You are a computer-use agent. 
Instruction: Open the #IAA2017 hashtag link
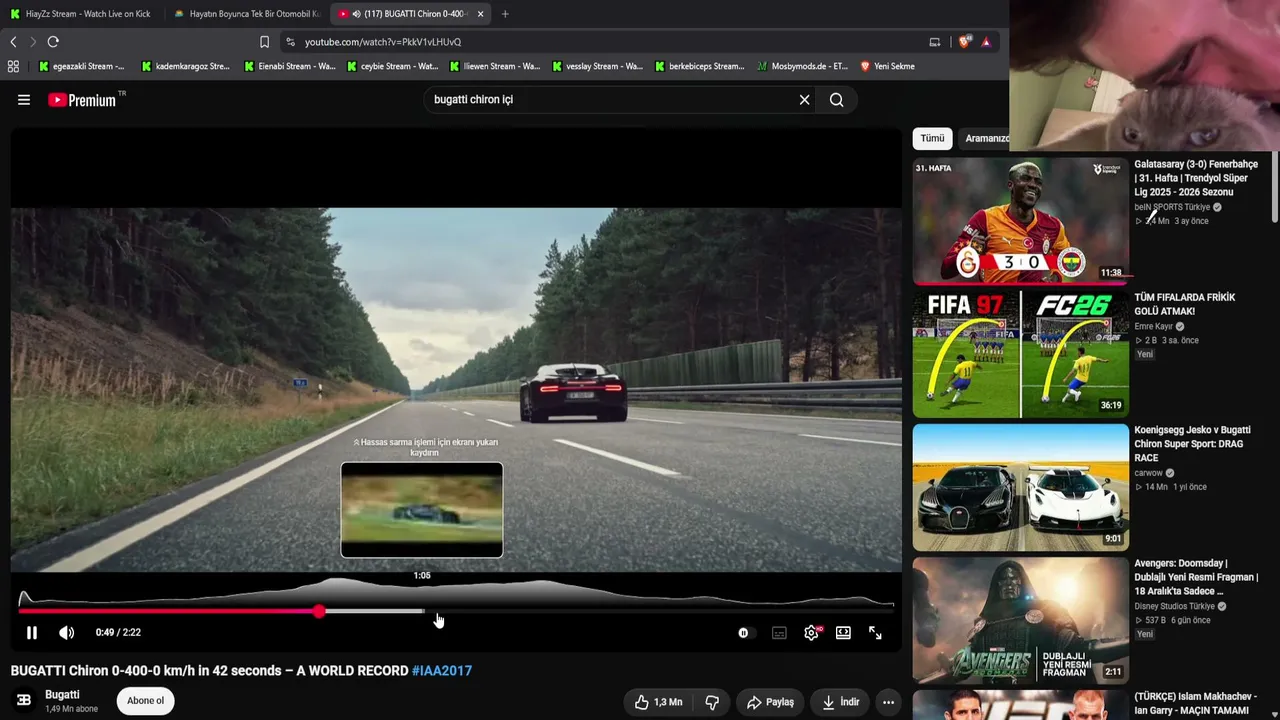click(442, 671)
